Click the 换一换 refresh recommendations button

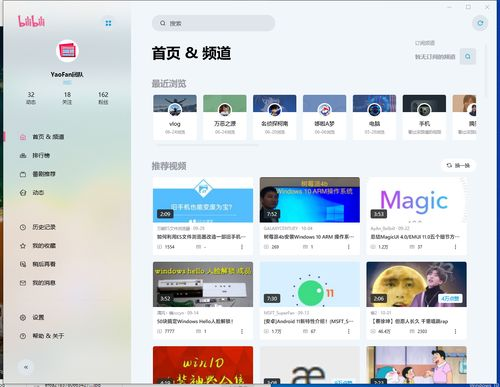click(458, 165)
